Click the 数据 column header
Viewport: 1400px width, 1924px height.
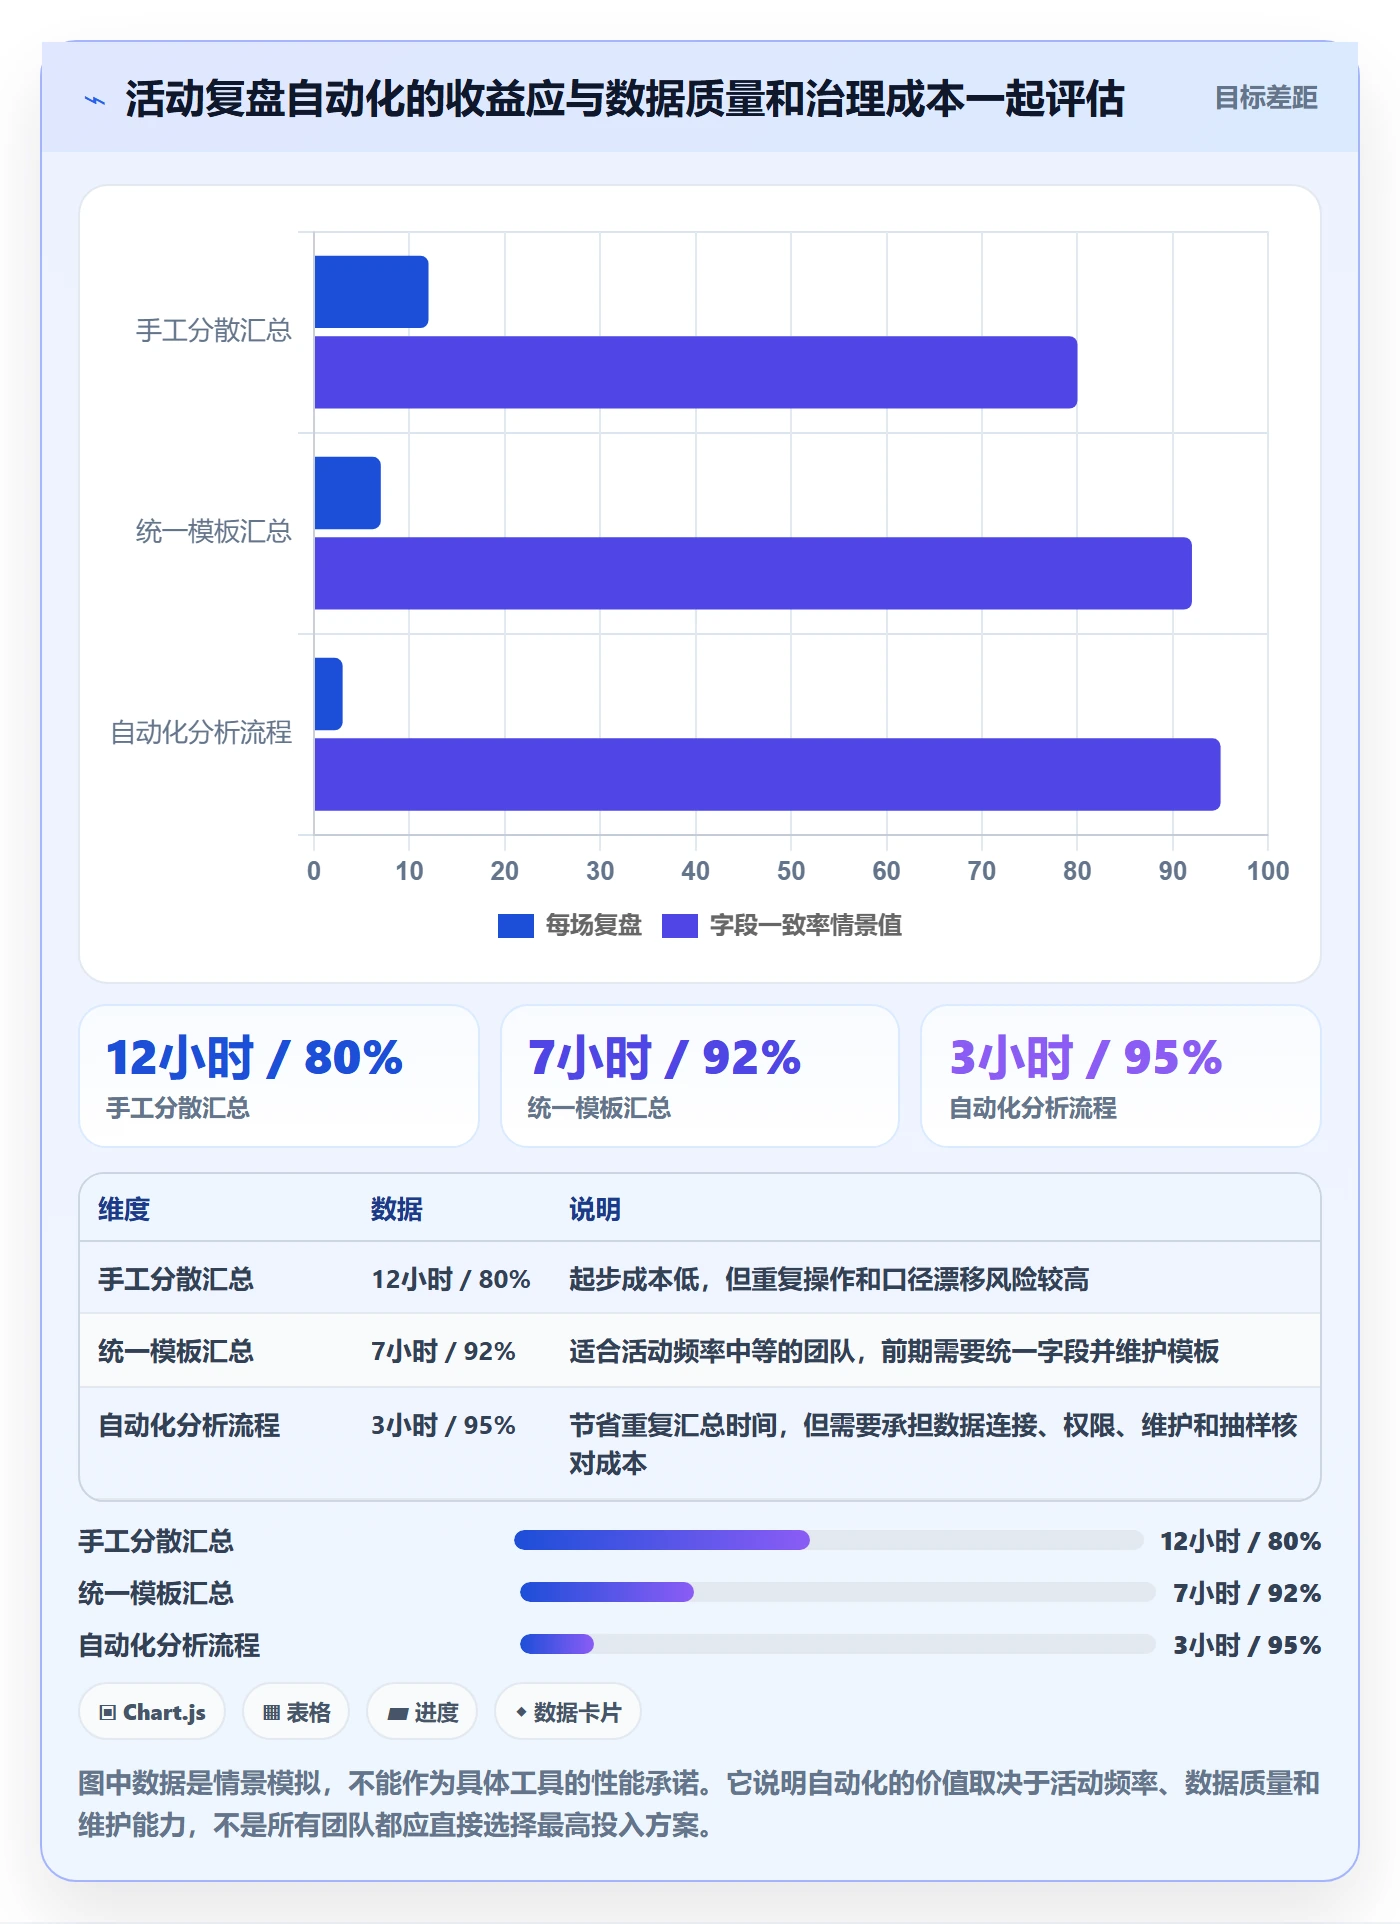pos(397,1209)
